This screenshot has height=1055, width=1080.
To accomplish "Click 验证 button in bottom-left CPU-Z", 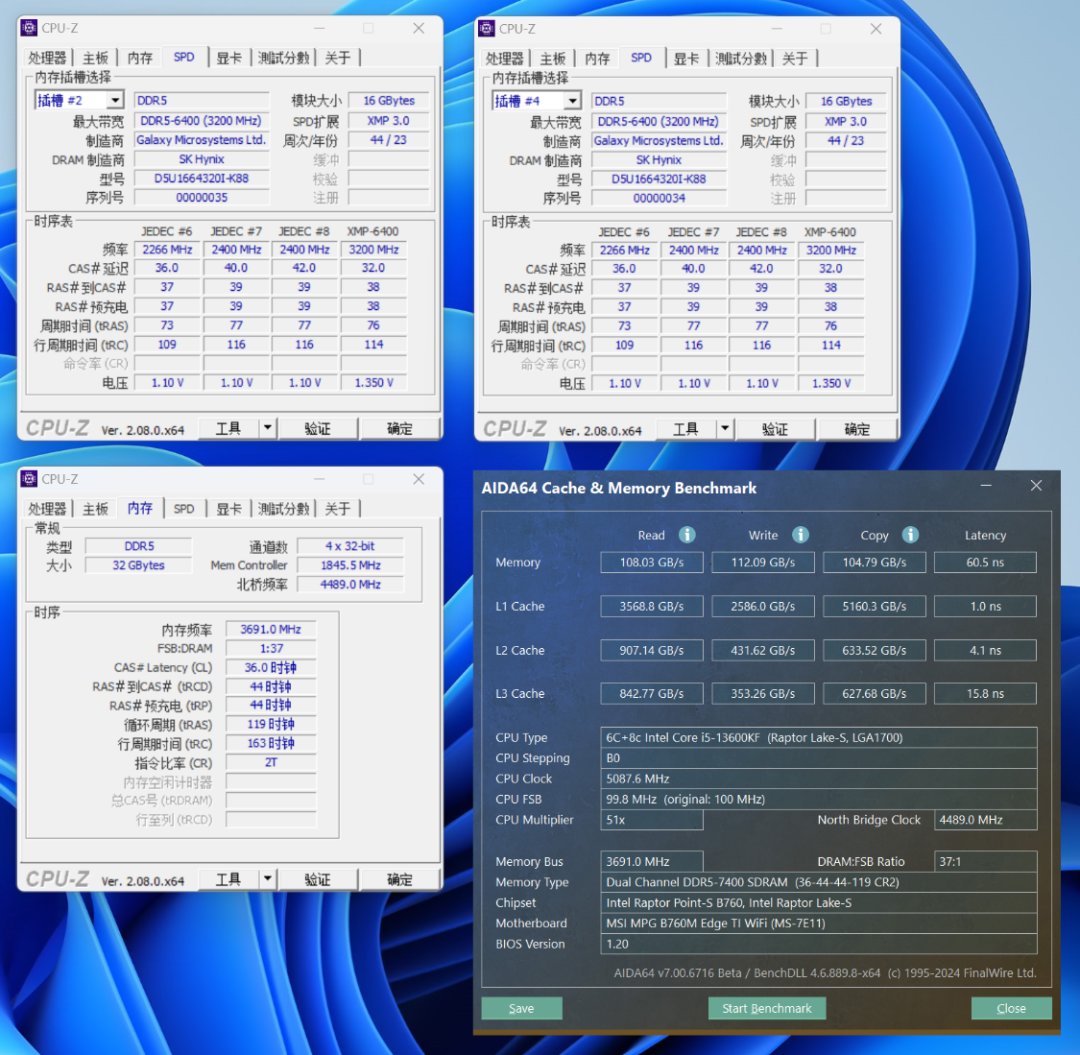I will (x=318, y=879).
